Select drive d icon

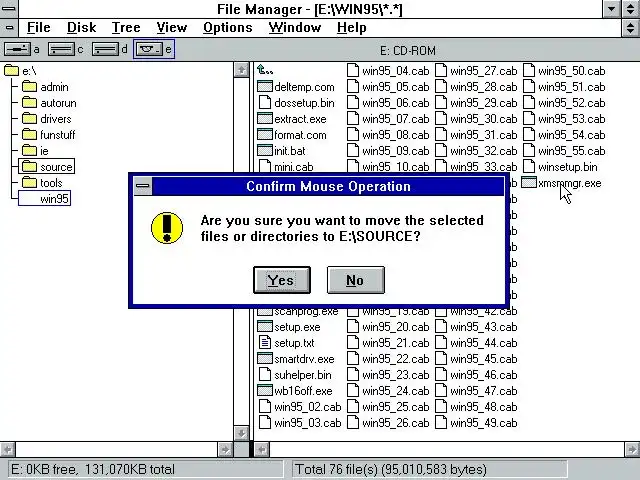[105, 49]
